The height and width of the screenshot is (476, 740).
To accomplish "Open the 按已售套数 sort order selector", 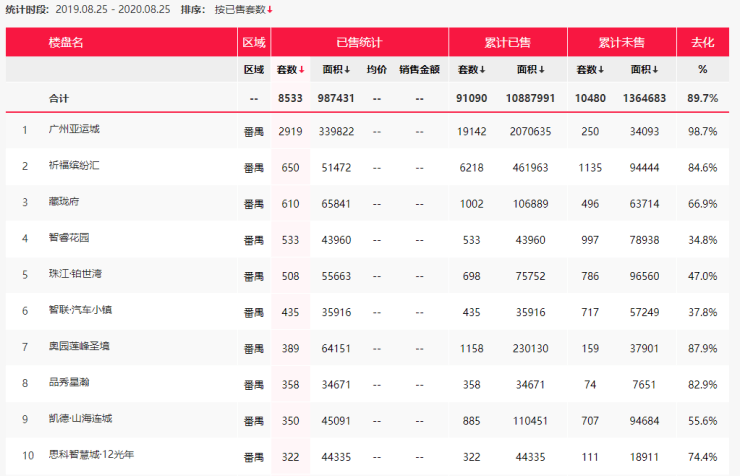I will [x=241, y=10].
